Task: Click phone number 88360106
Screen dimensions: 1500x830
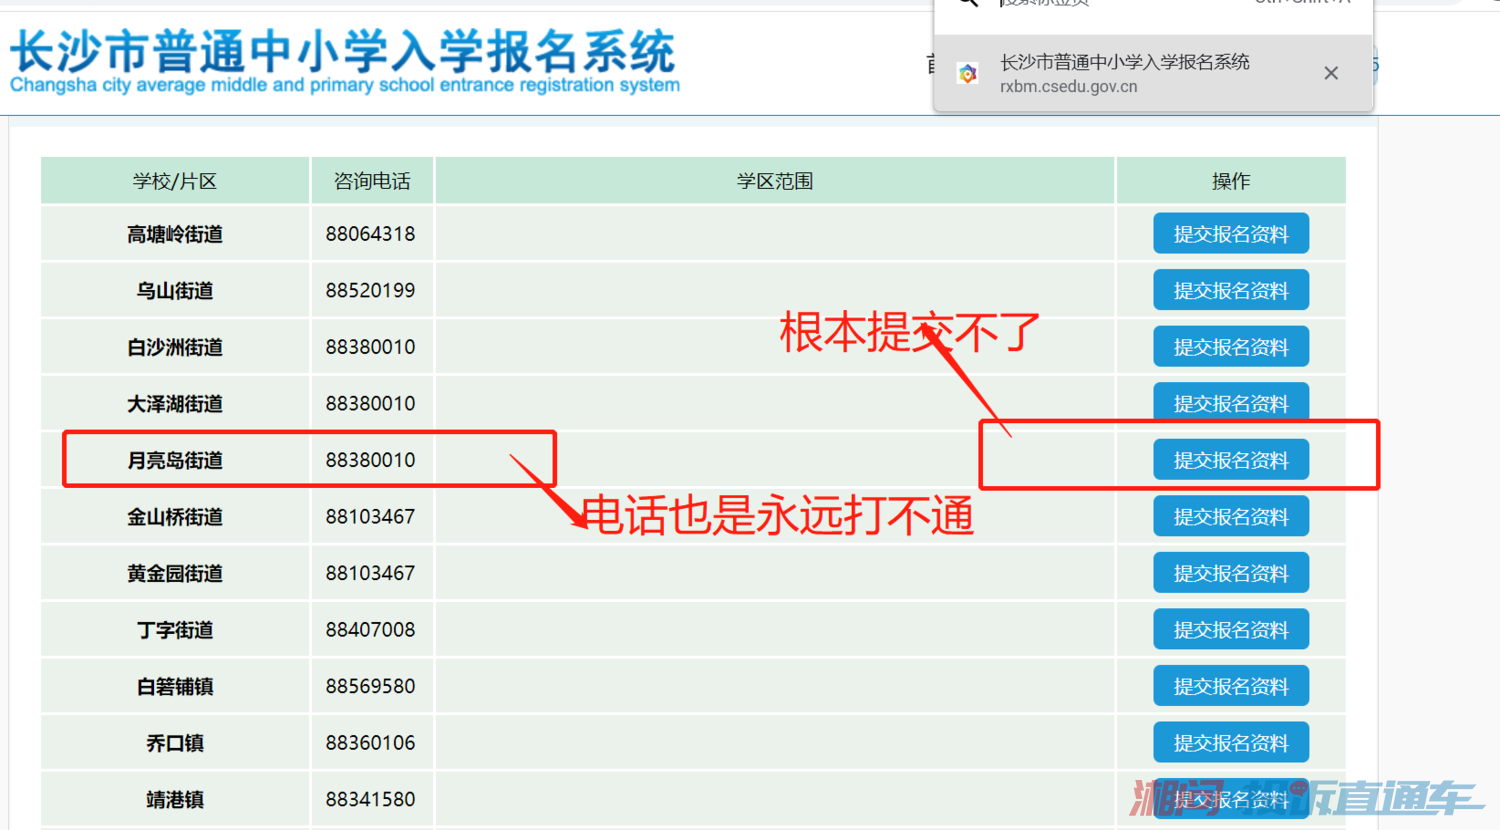Action: (x=370, y=742)
